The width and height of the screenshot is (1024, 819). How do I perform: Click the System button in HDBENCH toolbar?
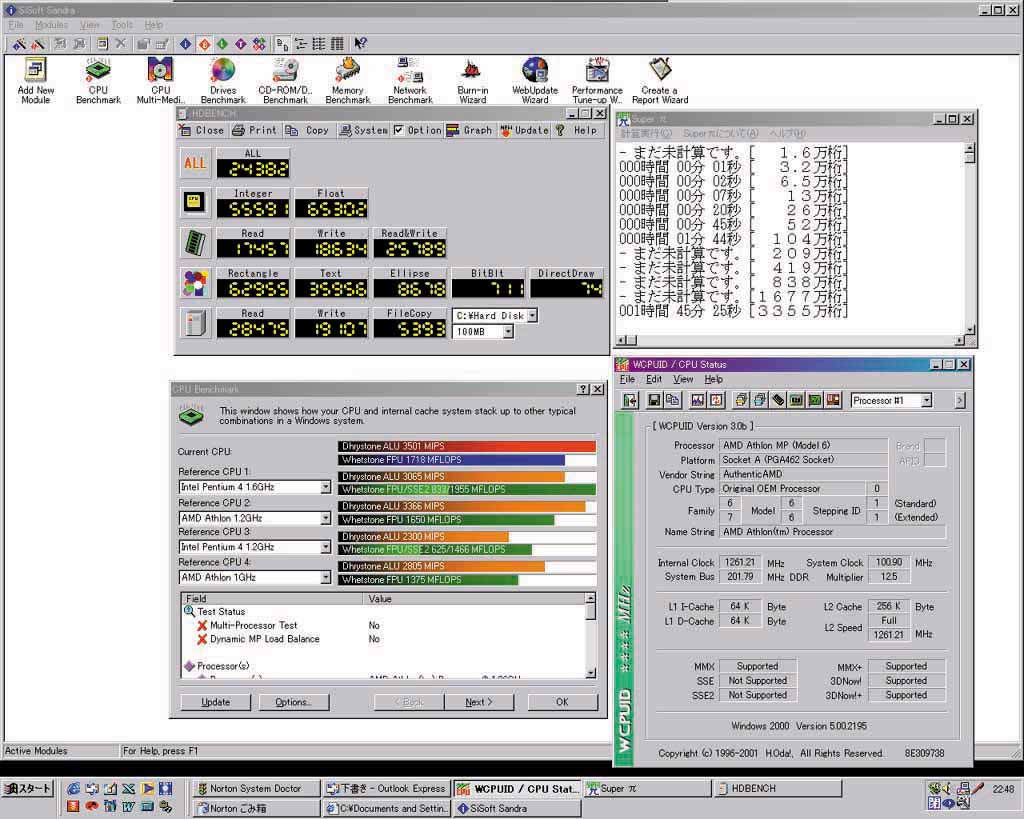(363, 130)
